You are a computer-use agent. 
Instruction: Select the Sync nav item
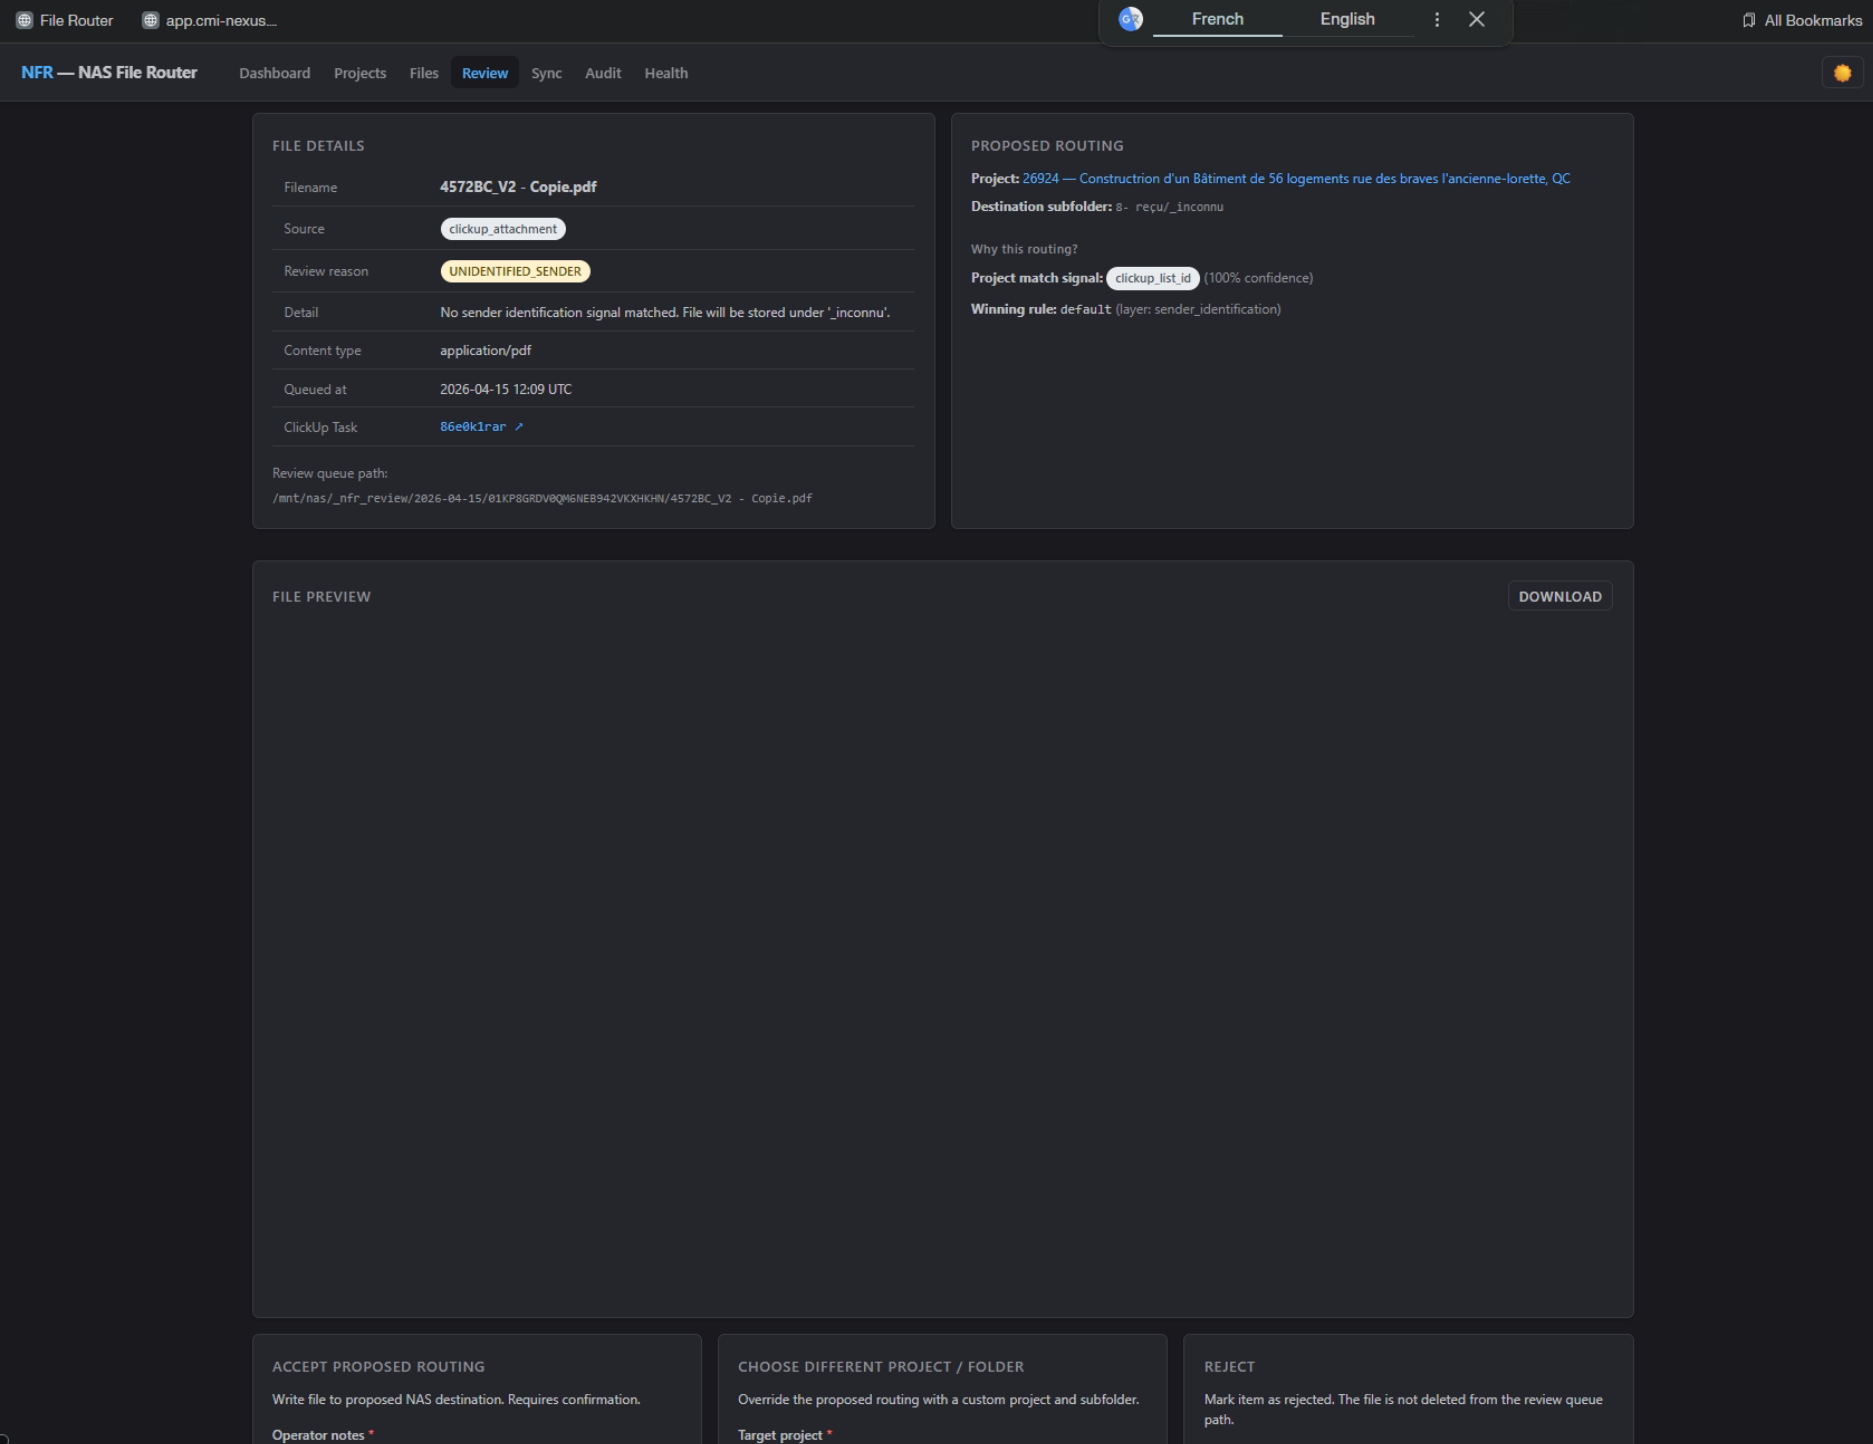[x=546, y=73]
